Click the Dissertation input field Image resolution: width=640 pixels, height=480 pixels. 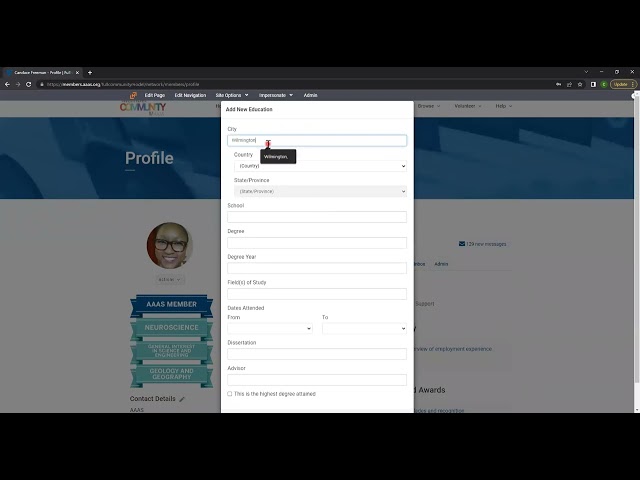coord(317,354)
